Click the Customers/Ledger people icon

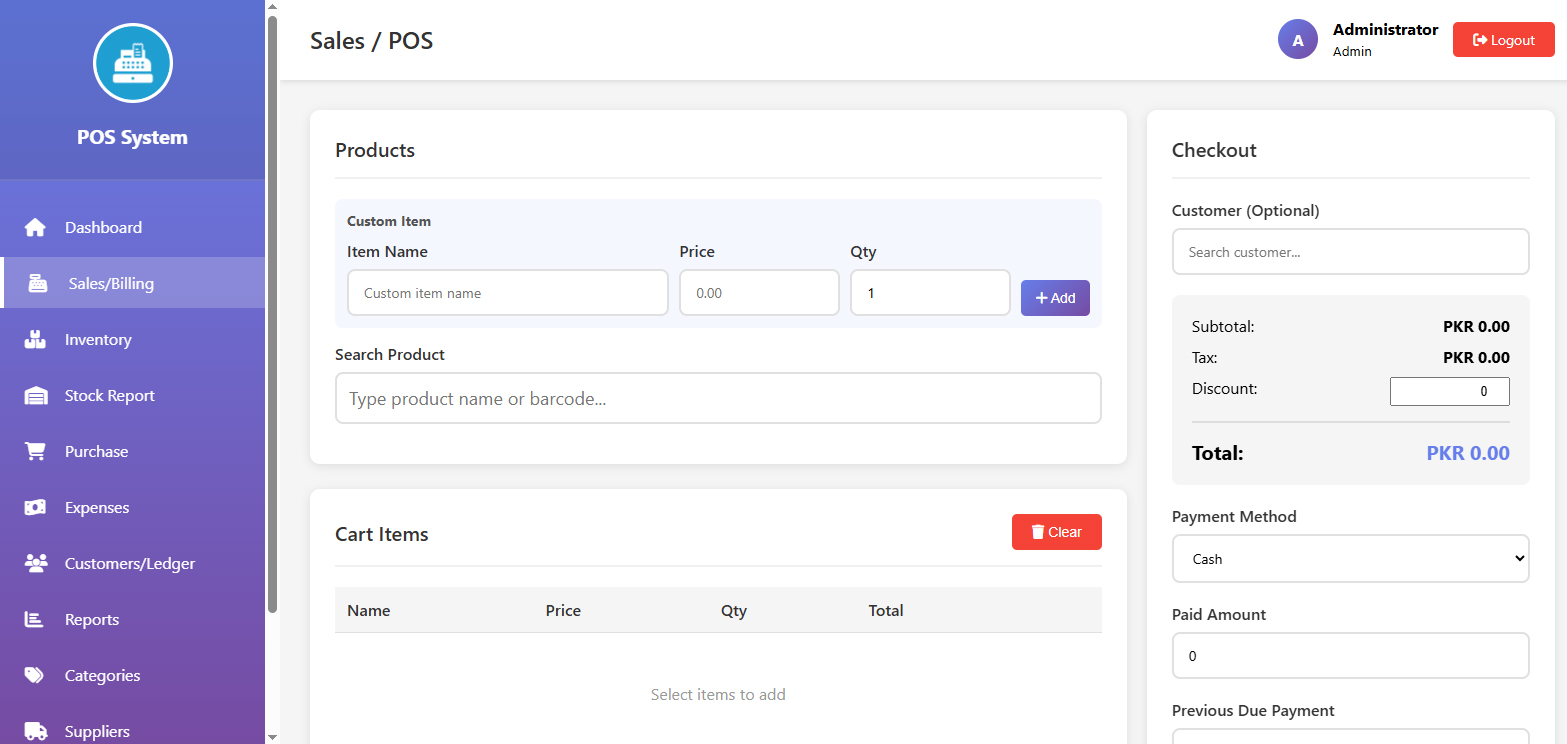click(x=35, y=564)
